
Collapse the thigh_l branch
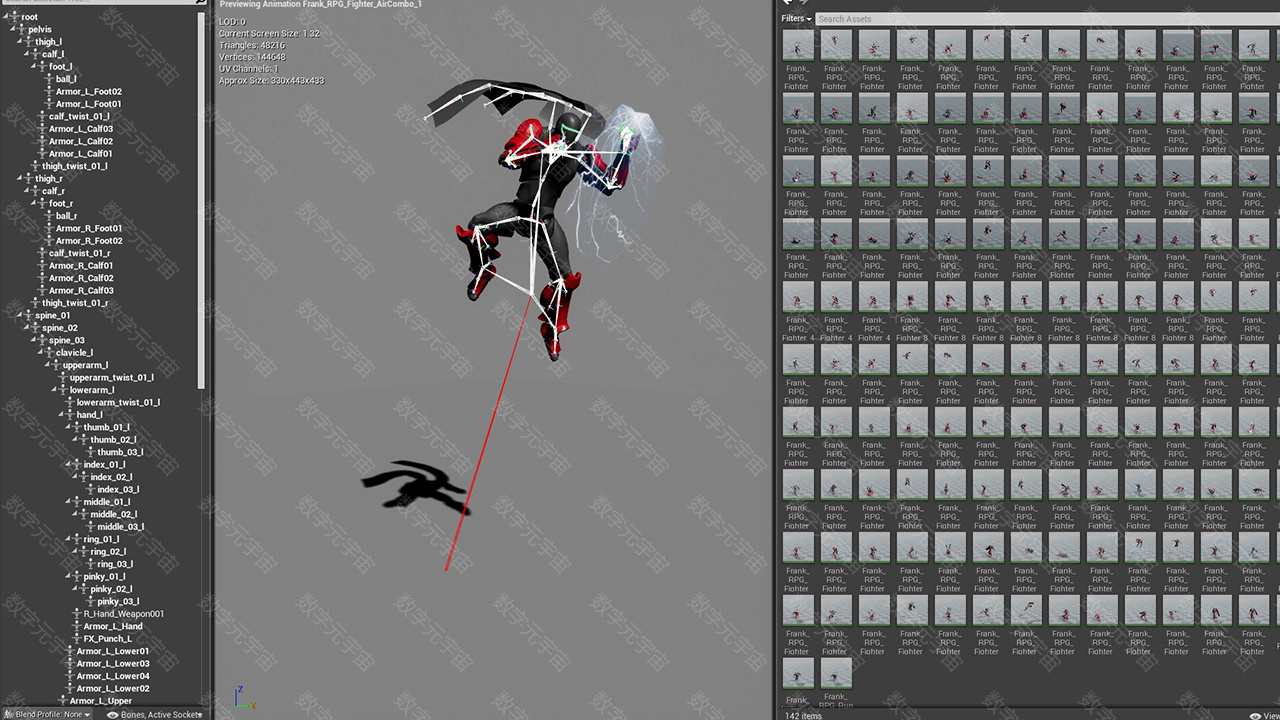point(21,42)
